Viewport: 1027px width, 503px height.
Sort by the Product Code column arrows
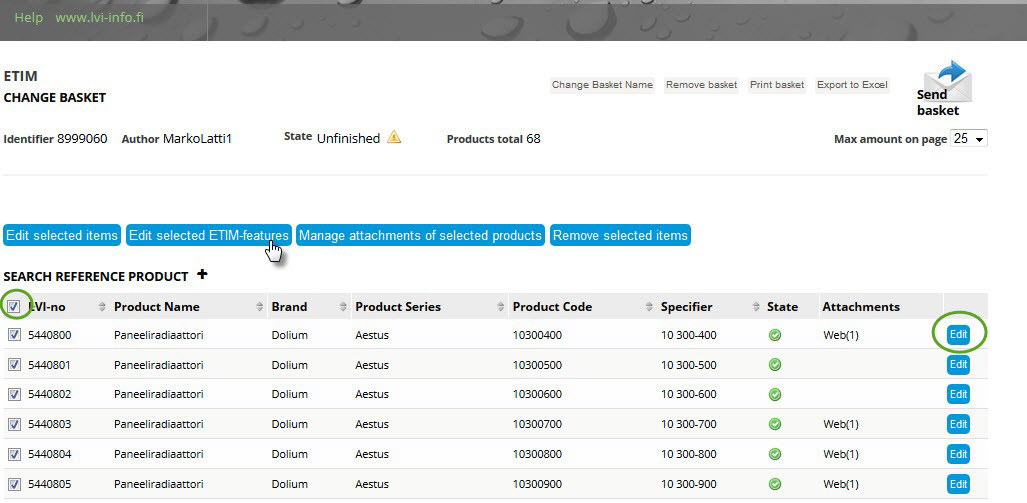pos(649,307)
